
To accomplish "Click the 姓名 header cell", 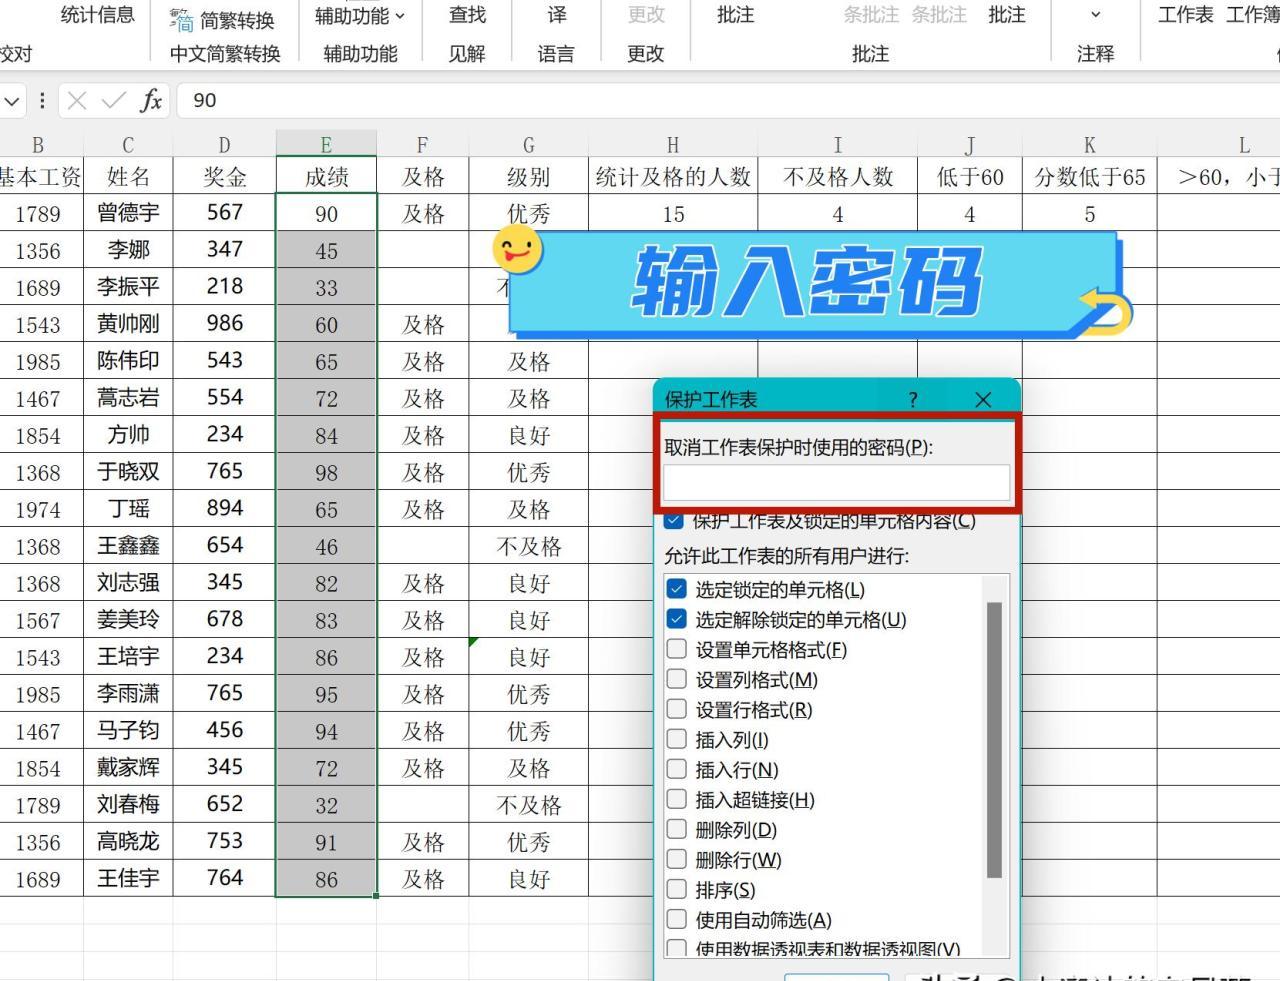I will click(128, 177).
